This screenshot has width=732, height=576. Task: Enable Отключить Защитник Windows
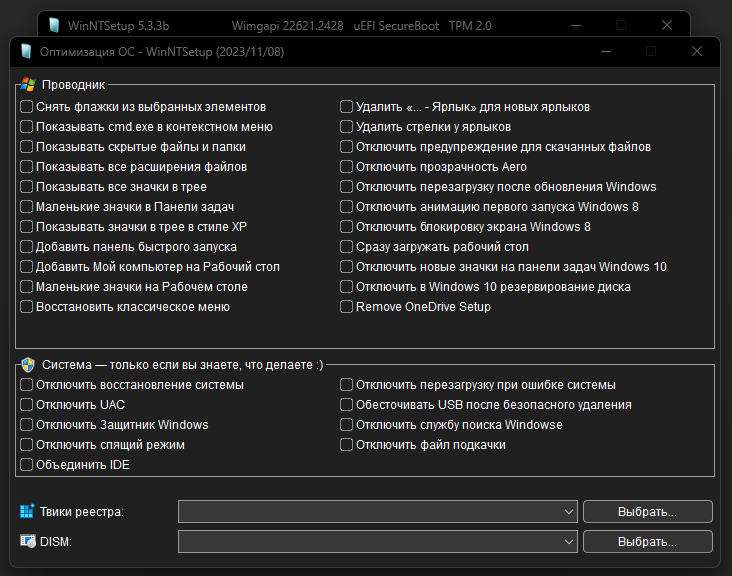(27, 425)
